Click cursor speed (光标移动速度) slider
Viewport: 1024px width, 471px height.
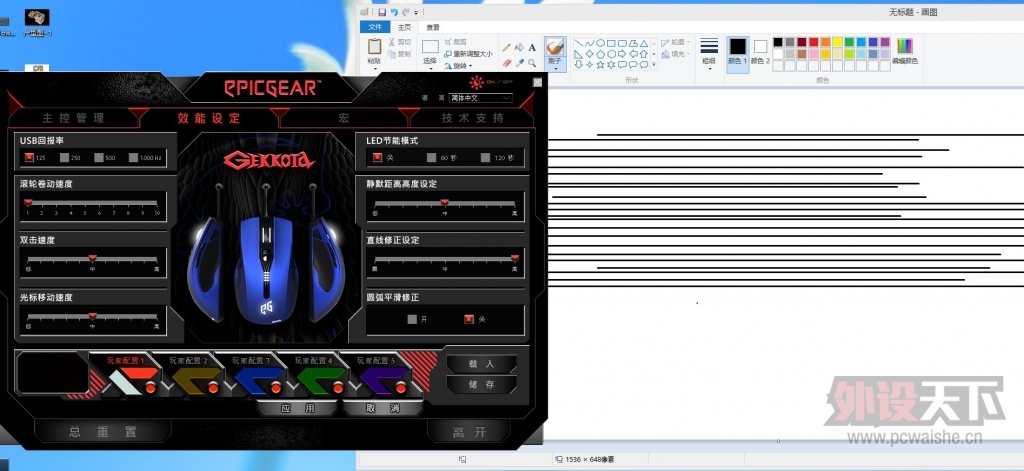click(92, 316)
